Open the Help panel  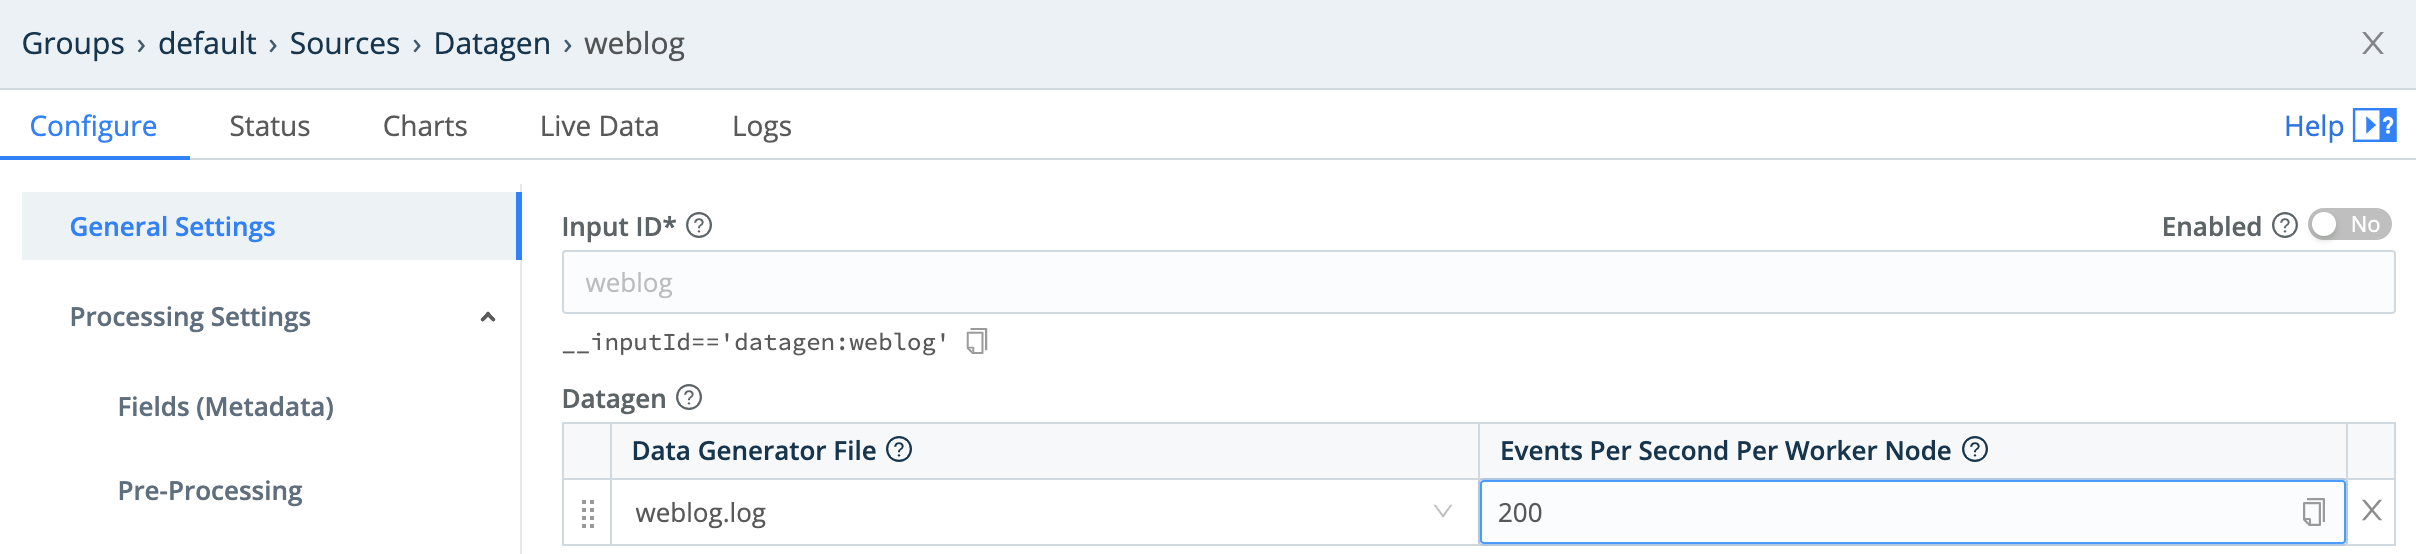pyautogui.click(x=2339, y=126)
